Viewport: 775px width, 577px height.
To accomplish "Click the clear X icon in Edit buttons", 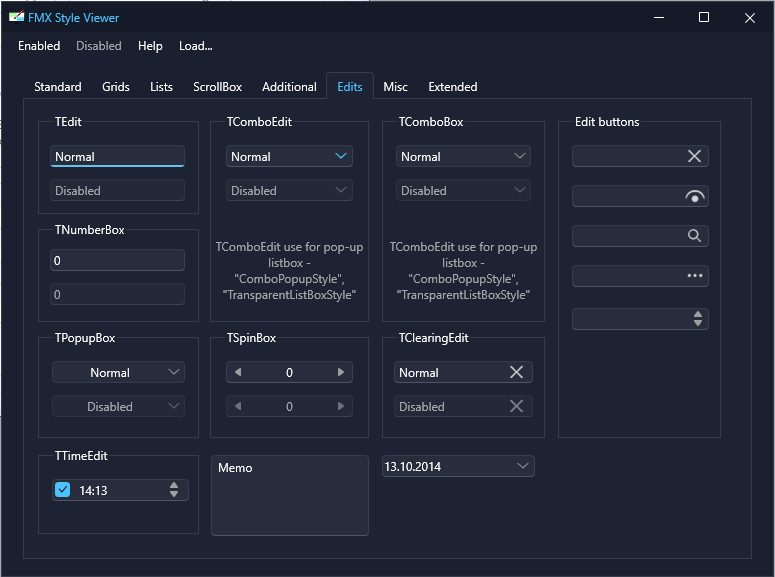I will point(694,156).
